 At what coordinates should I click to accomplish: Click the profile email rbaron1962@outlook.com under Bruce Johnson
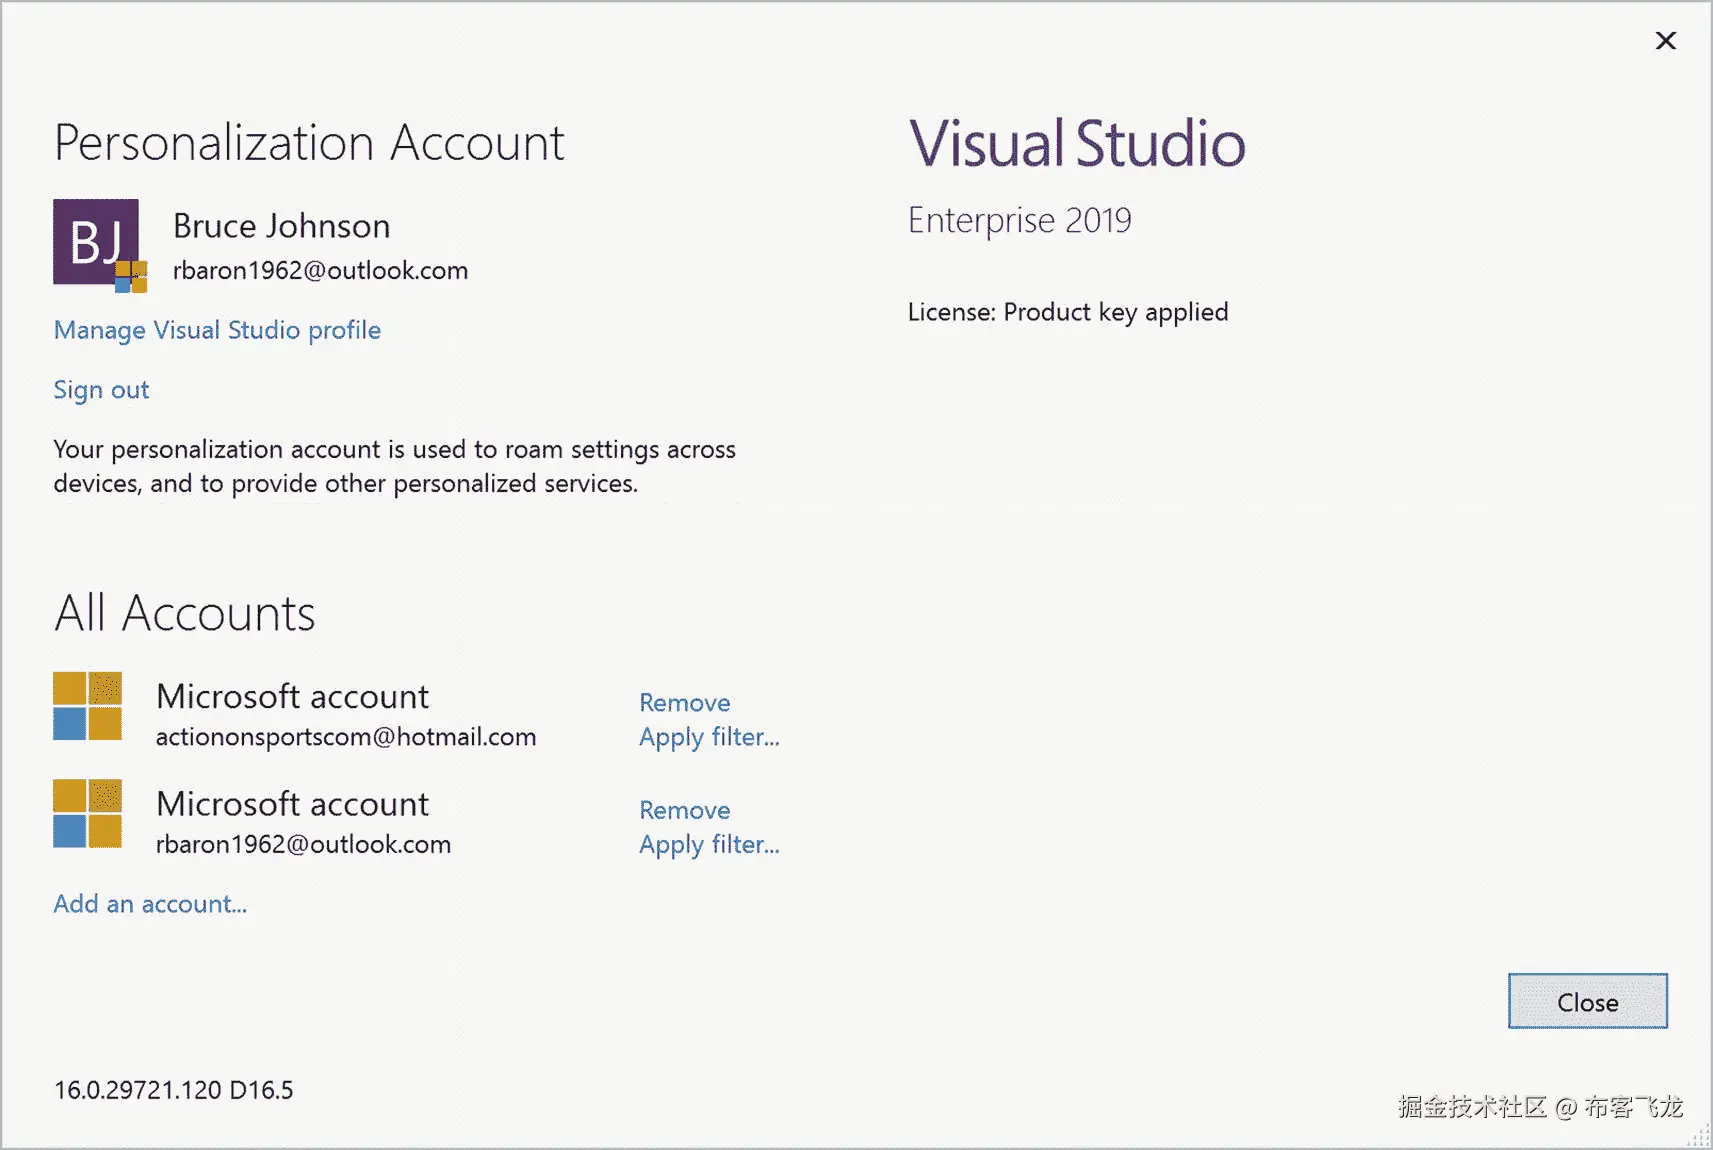[320, 271]
